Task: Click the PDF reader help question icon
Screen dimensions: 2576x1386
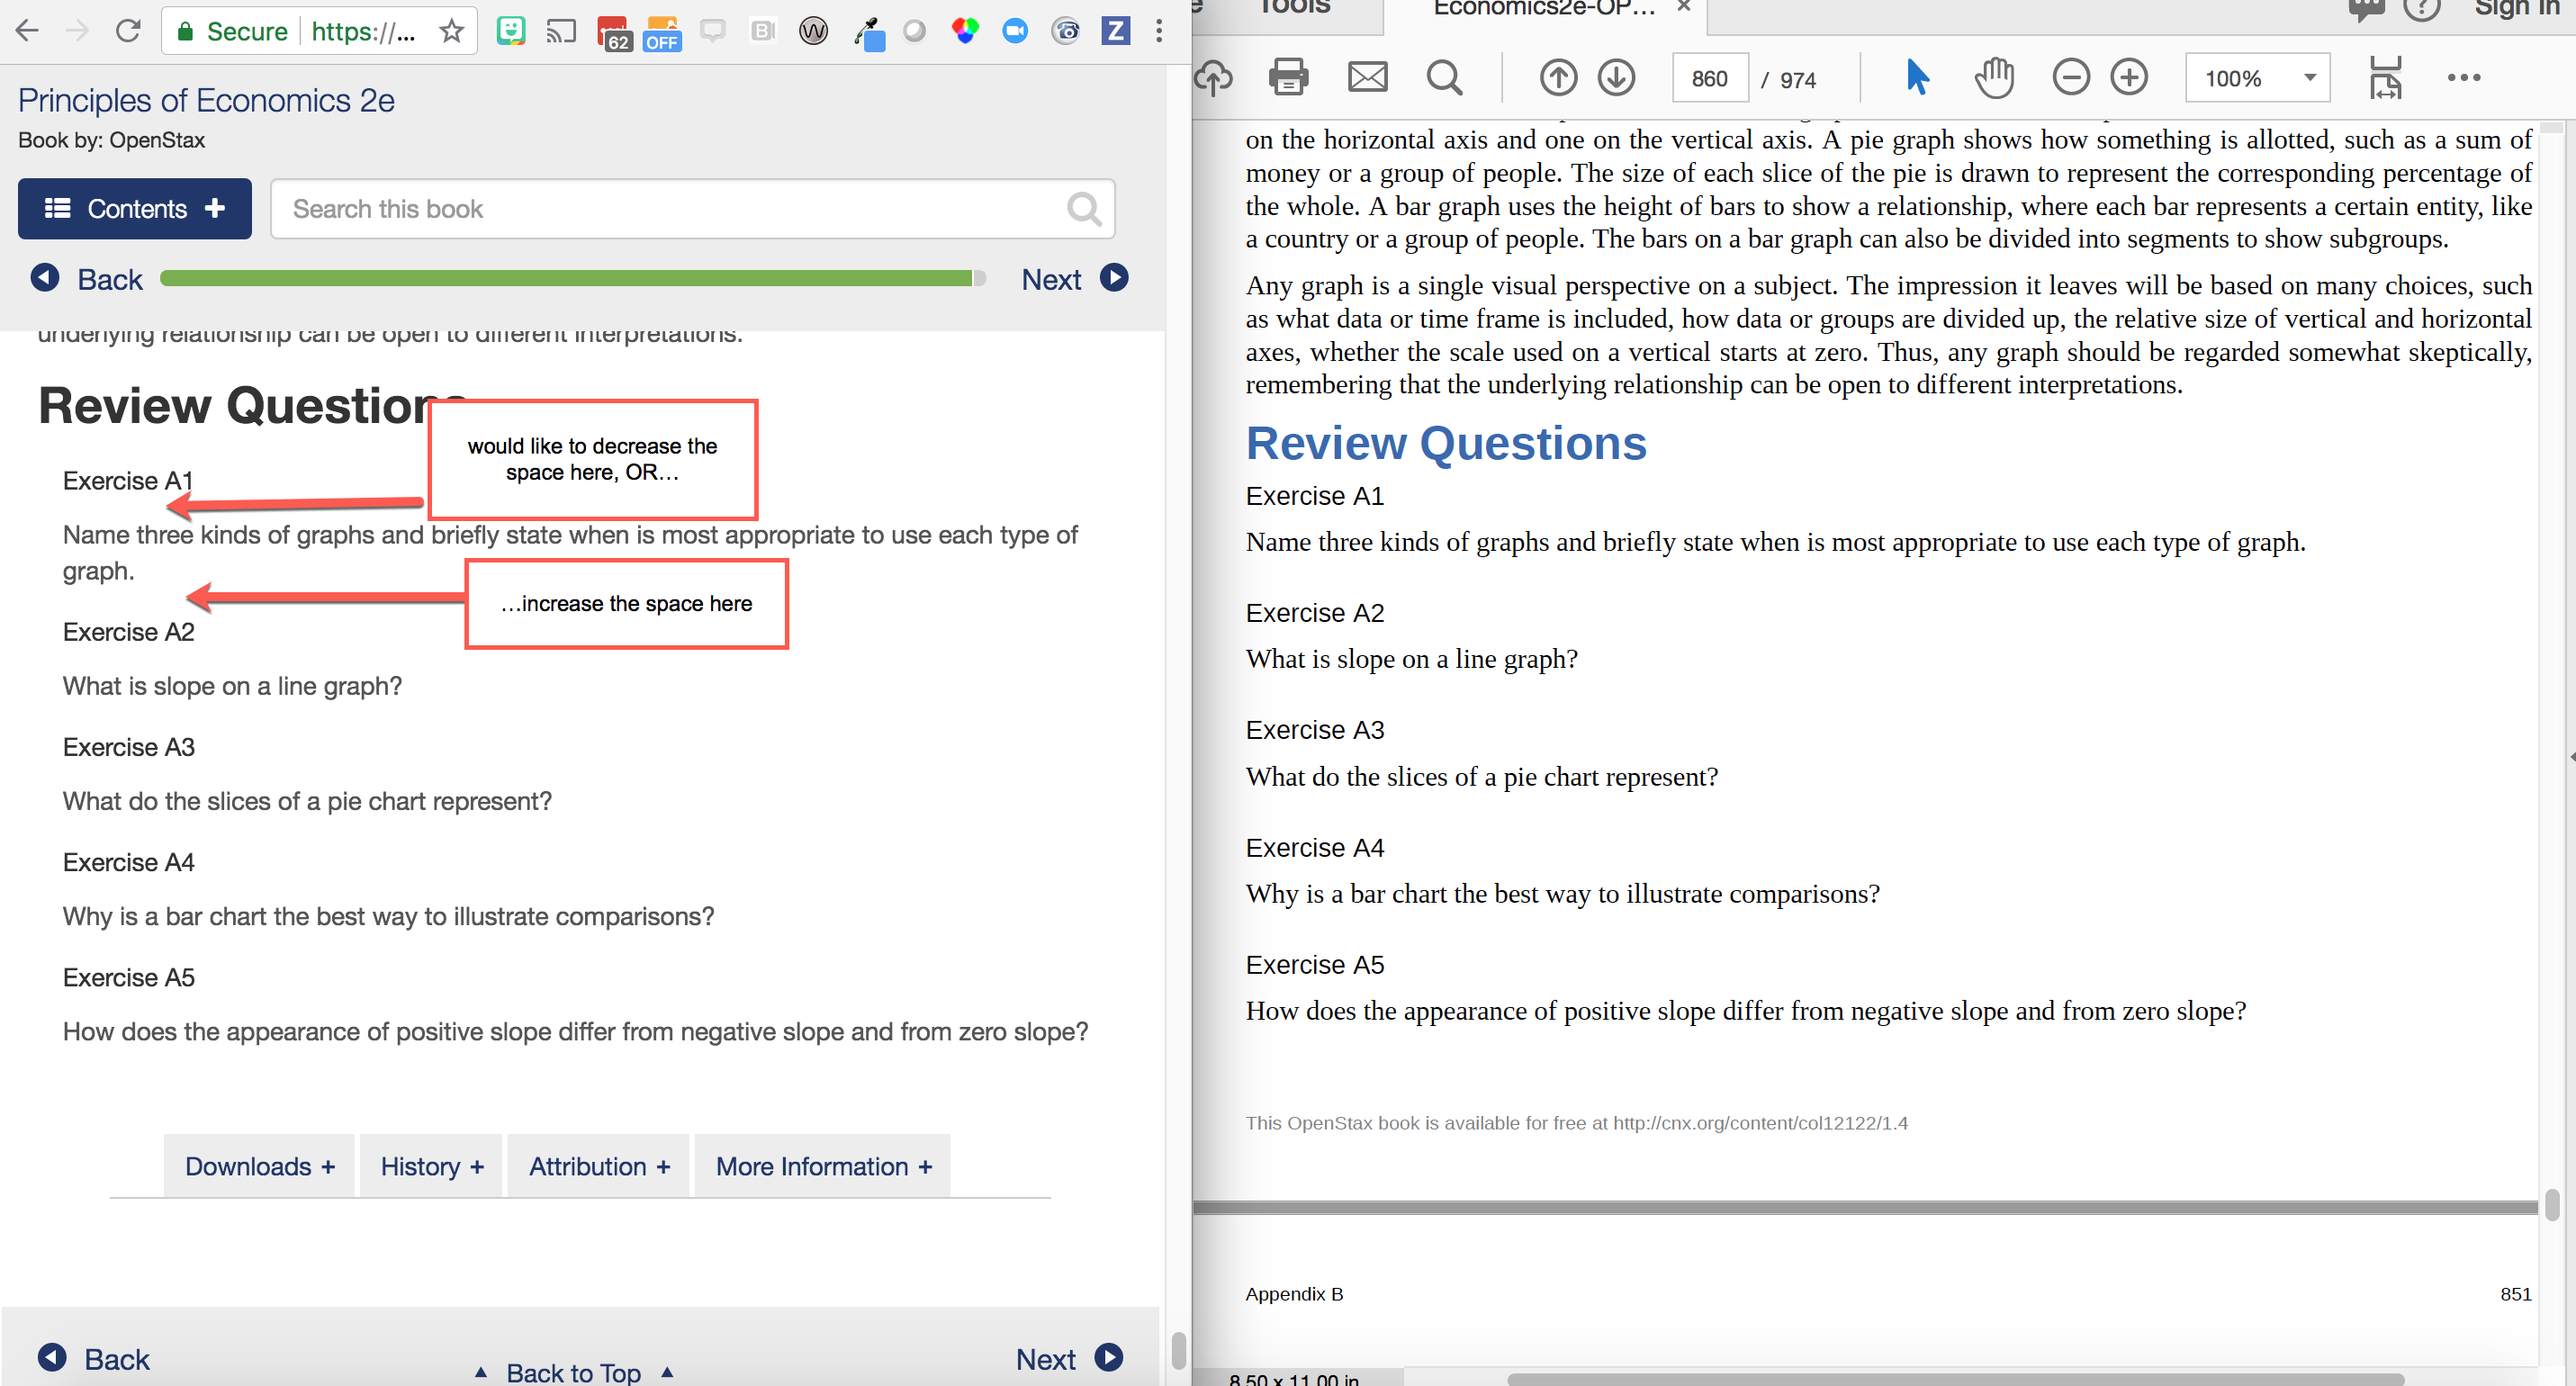Action: point(2422,8)
